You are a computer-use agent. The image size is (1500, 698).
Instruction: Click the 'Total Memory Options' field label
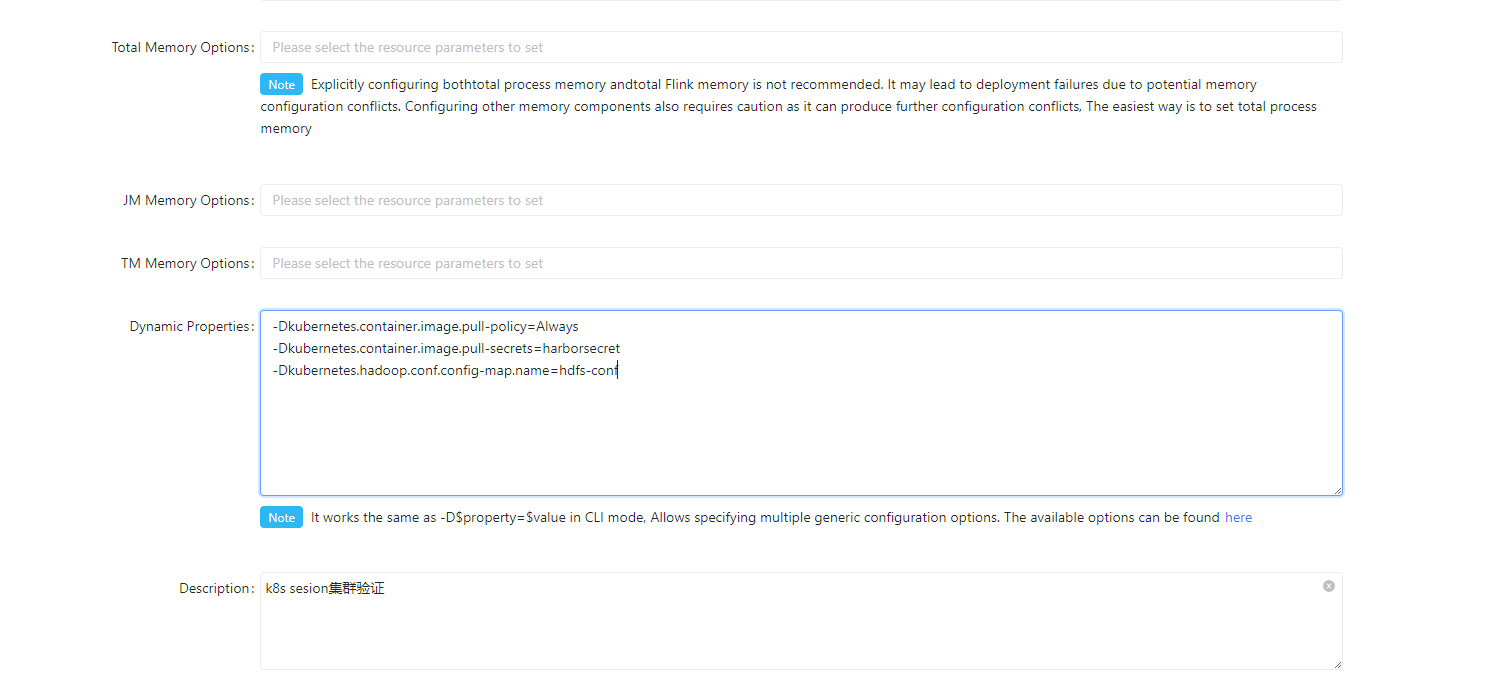pos(181,47)
